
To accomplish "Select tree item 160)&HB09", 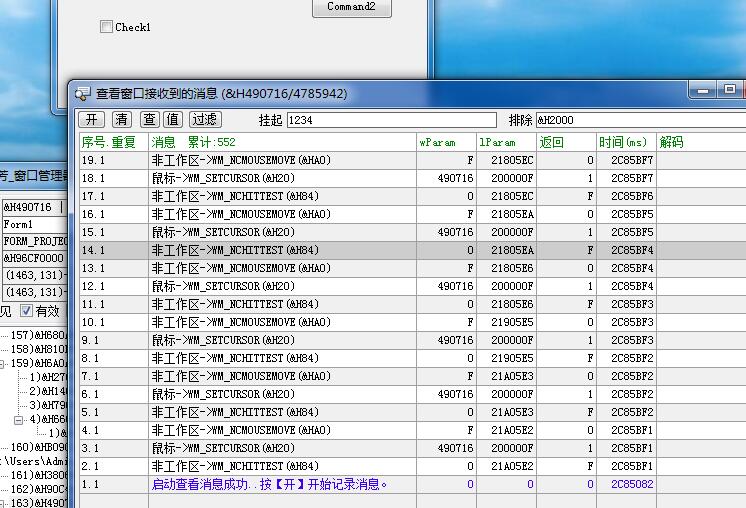I will (39, 447).
